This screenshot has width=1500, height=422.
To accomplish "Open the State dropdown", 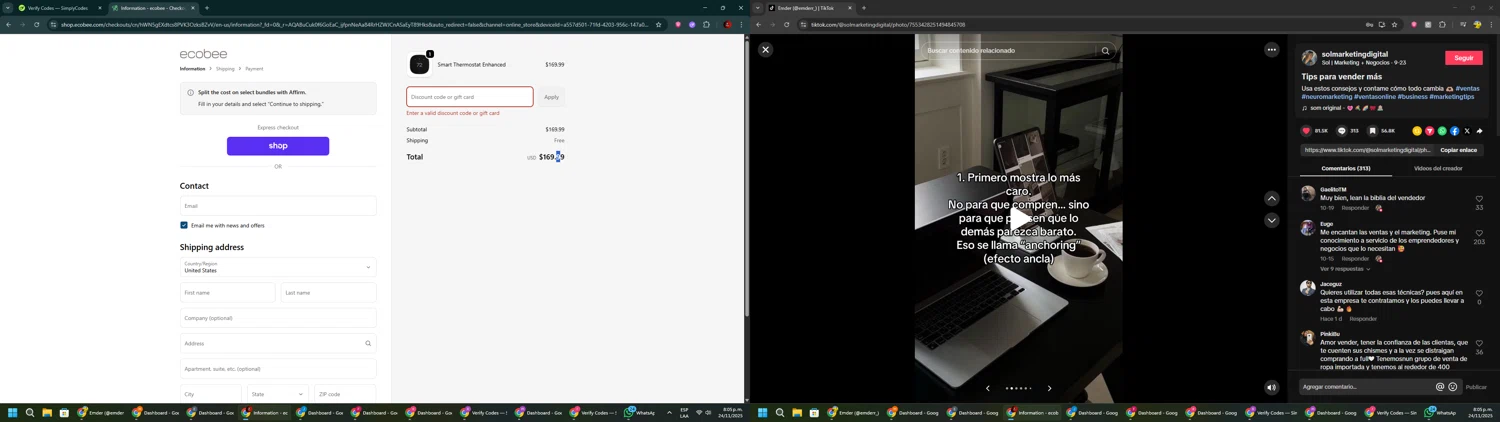I will pyautogui.click(x=277, y=394).
